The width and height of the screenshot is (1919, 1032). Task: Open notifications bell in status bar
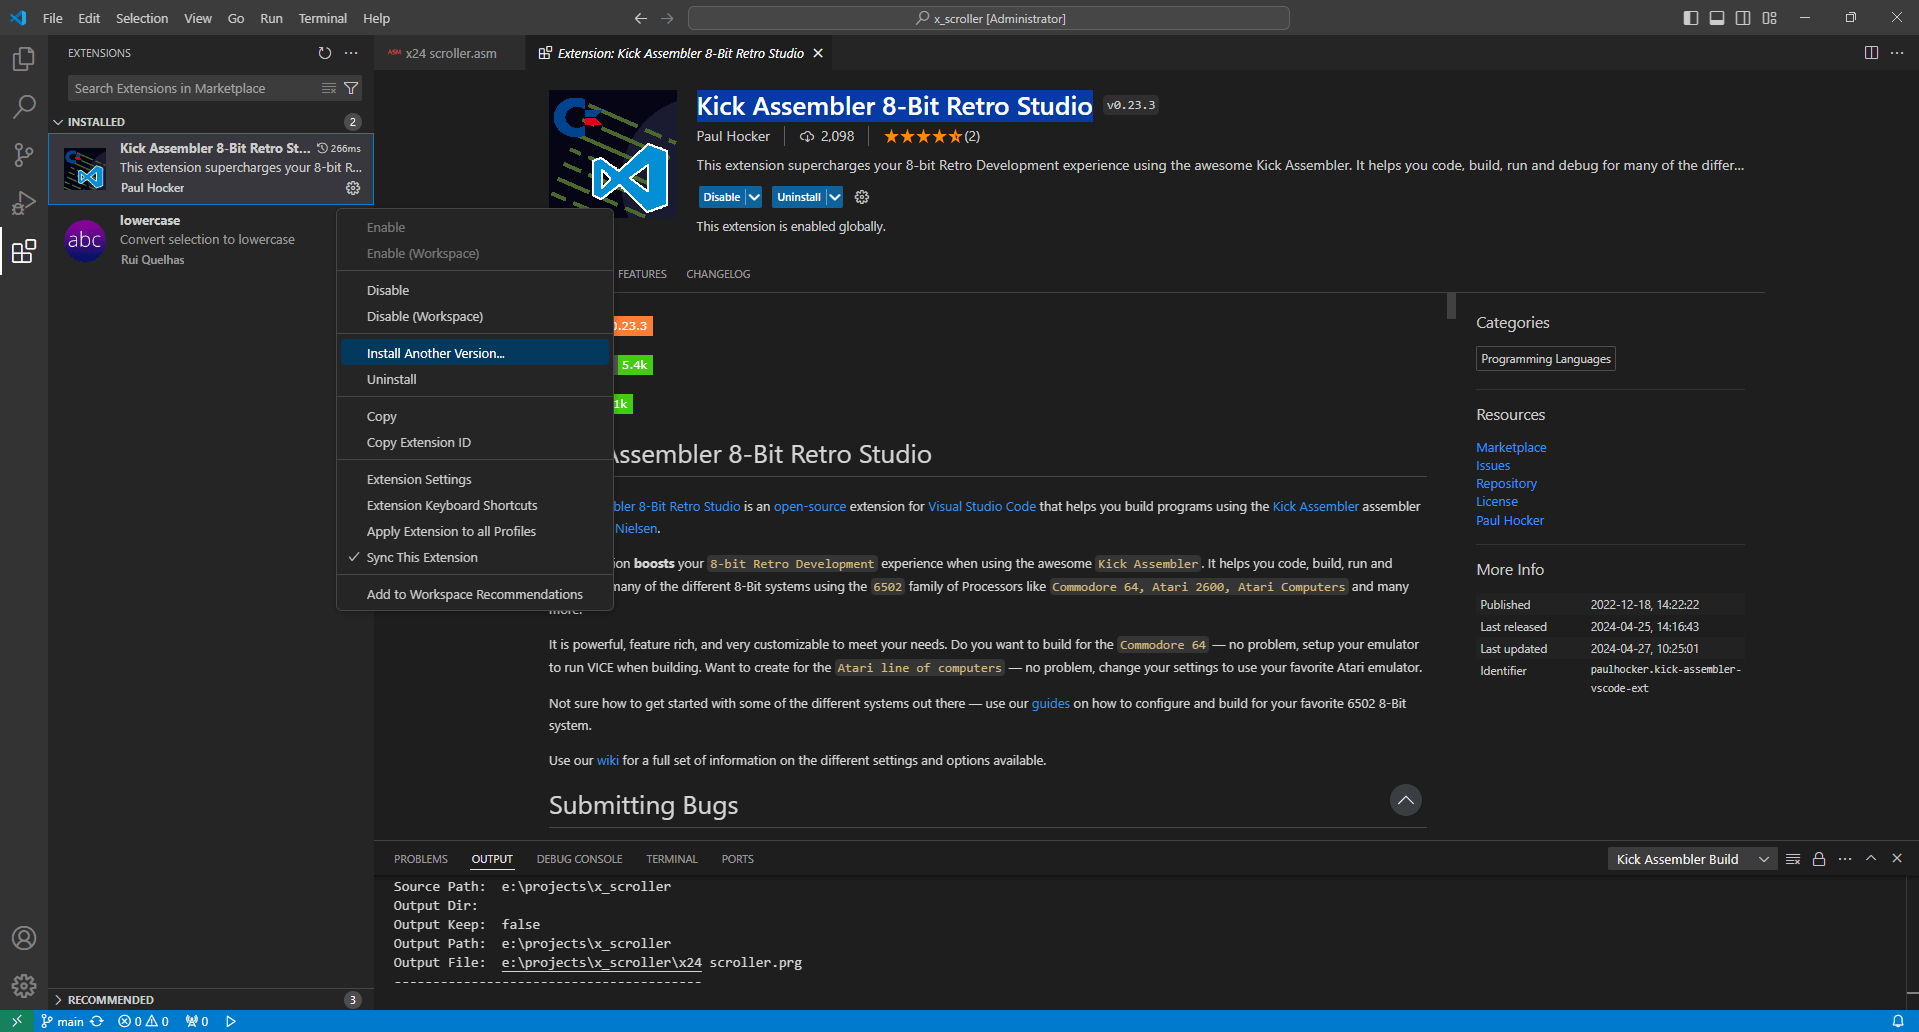pyautogui.click(x=1897, y=1021)
